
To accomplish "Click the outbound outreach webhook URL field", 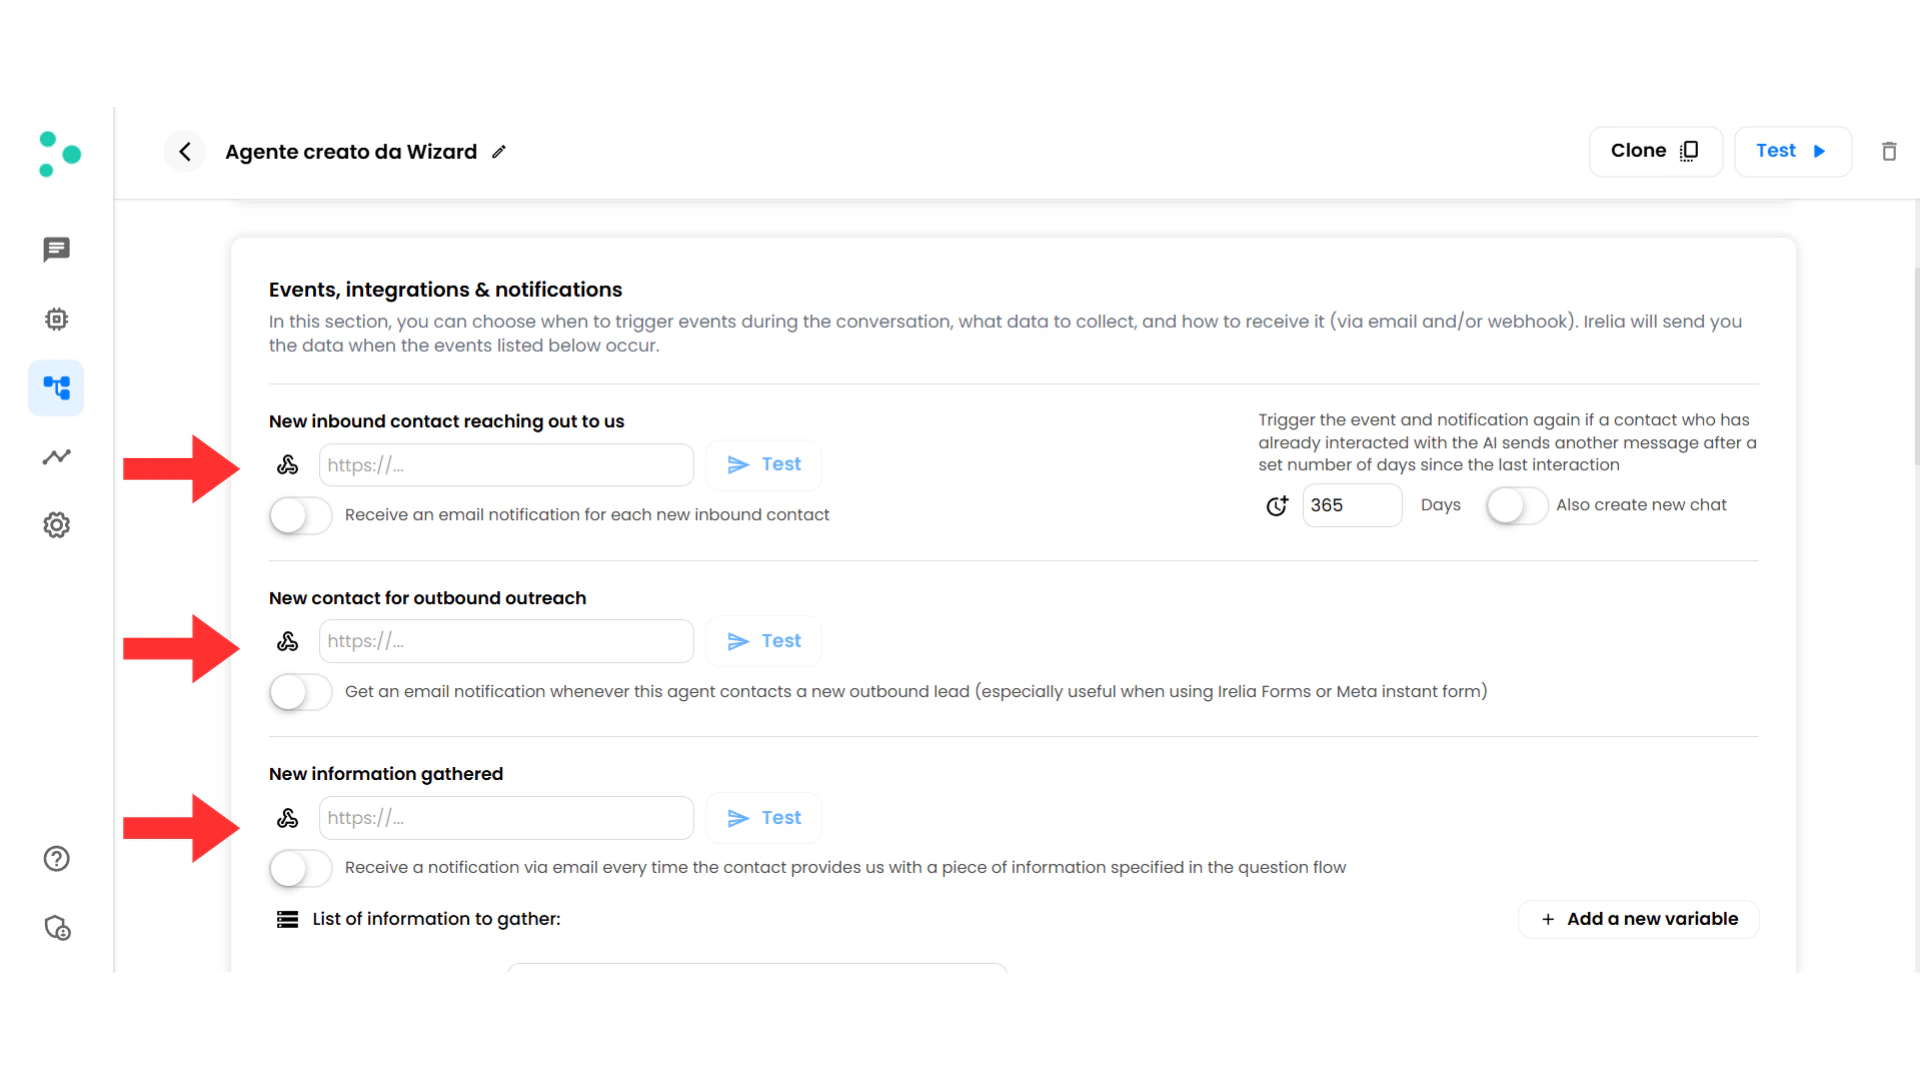I will coord(506,641).
